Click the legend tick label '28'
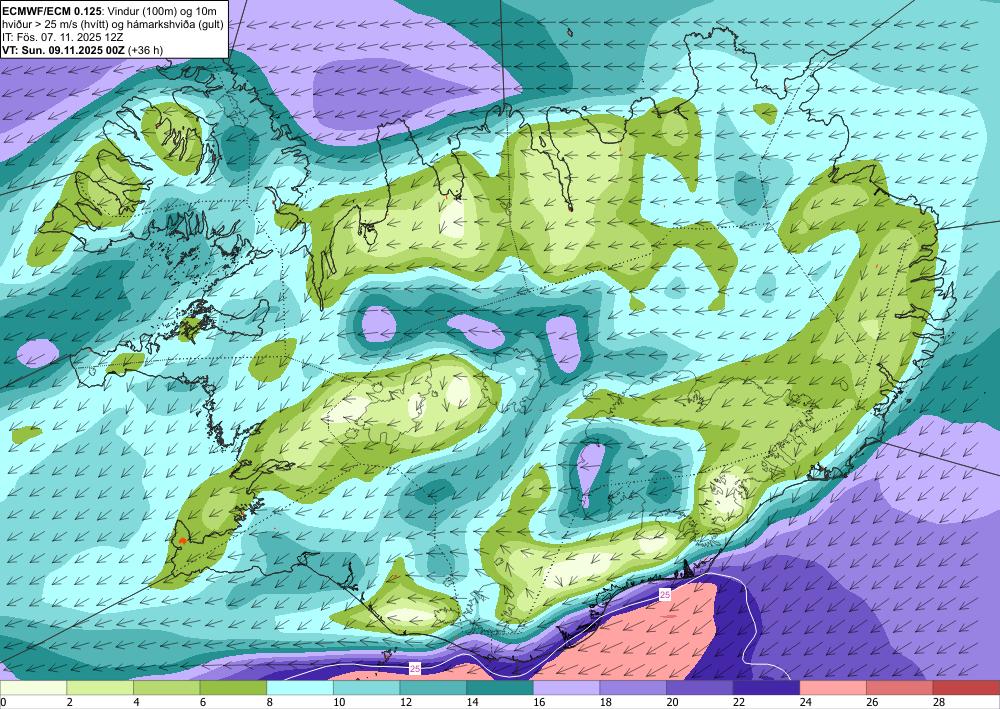 (x=939, y=702)
